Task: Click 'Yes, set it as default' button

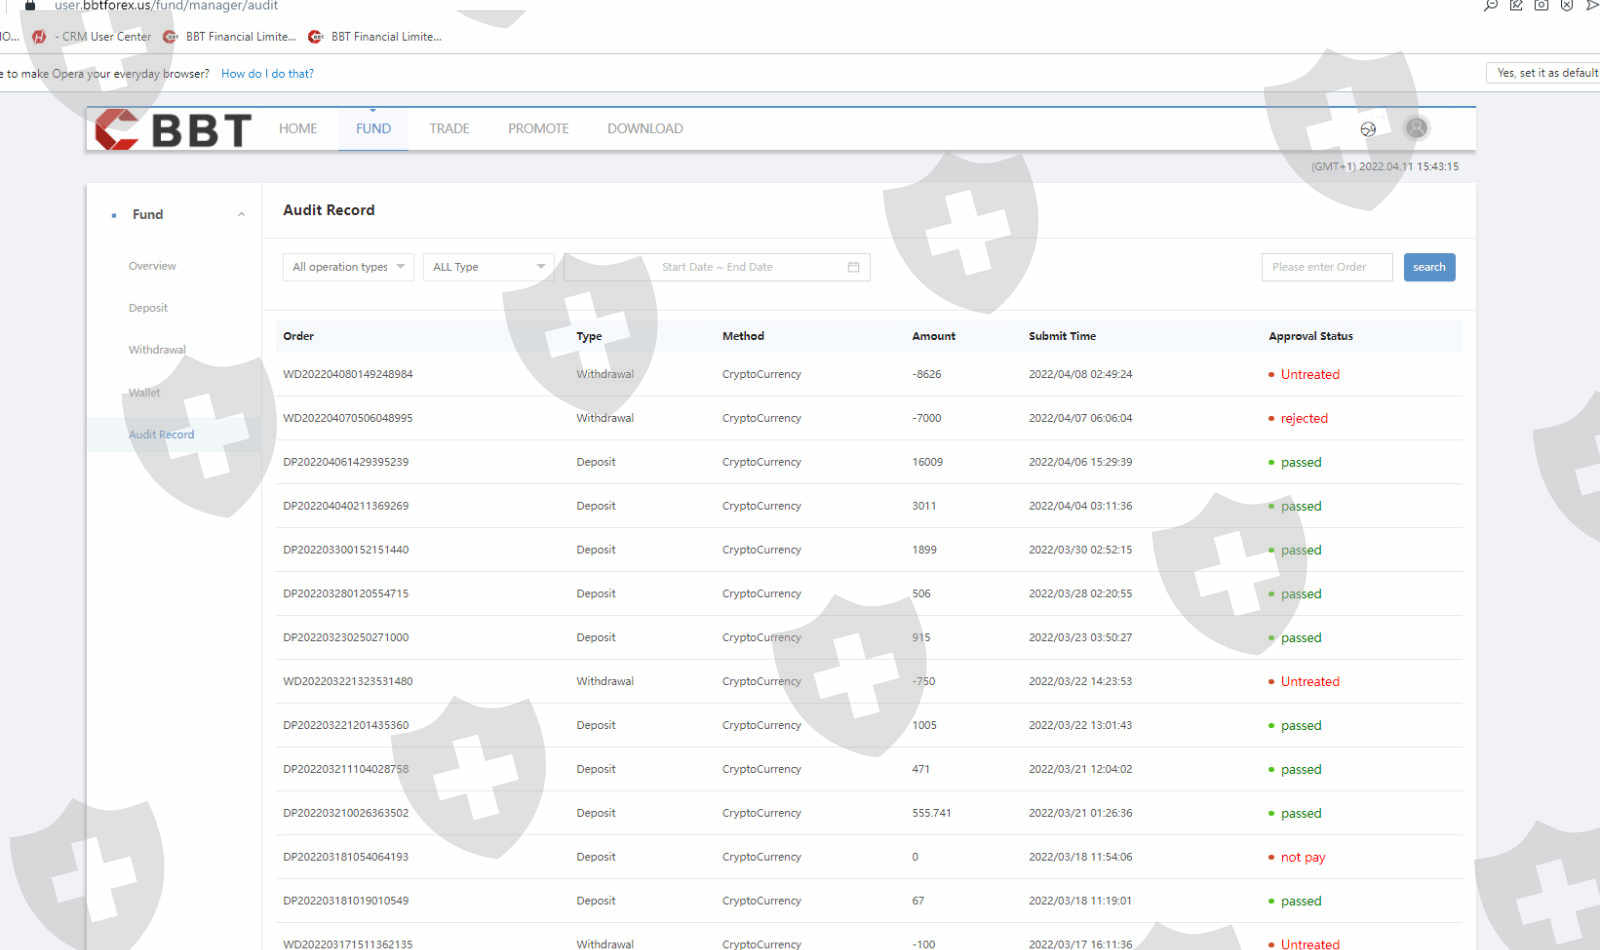Action: pyautogui.click(x=1545, y=73)
